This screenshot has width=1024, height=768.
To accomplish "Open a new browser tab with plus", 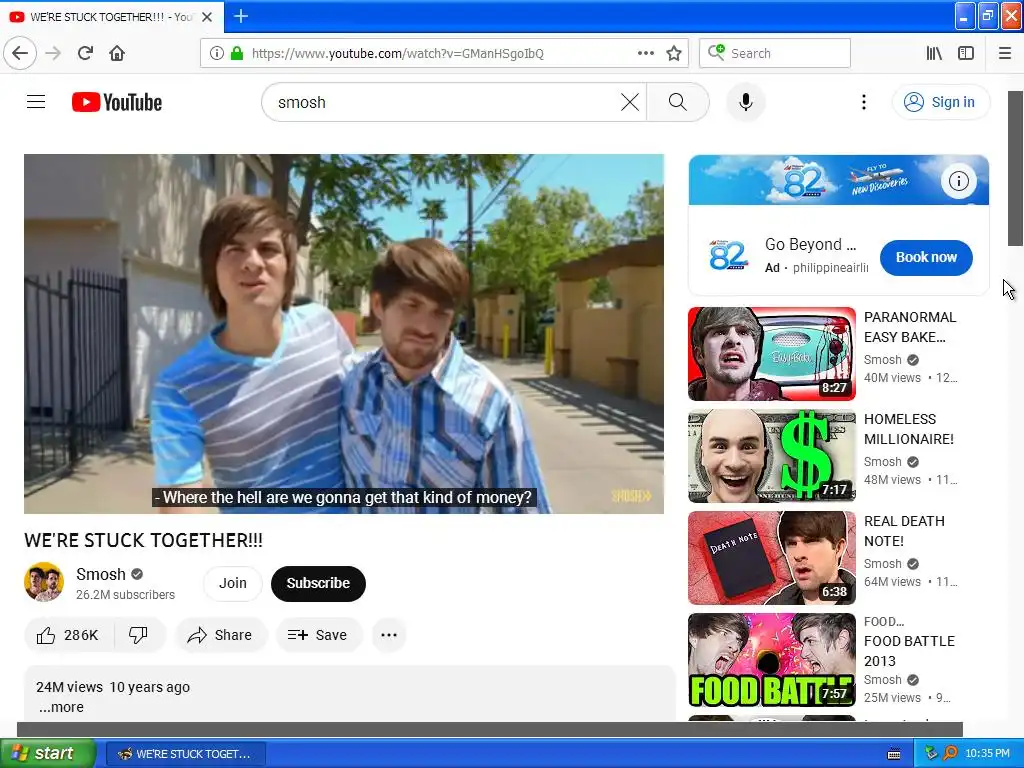I will (240, 16).
